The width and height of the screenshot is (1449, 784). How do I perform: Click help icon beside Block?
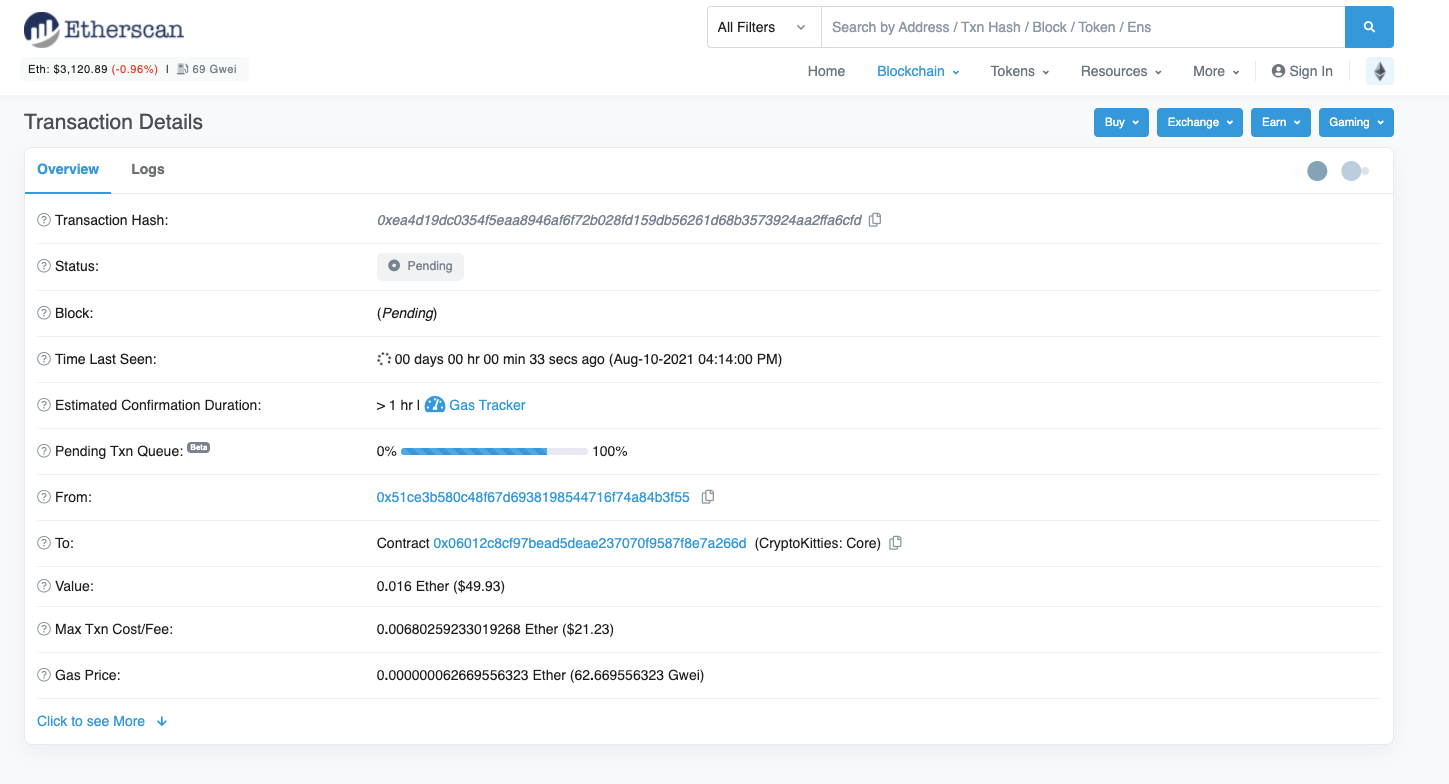coord(44,313)
